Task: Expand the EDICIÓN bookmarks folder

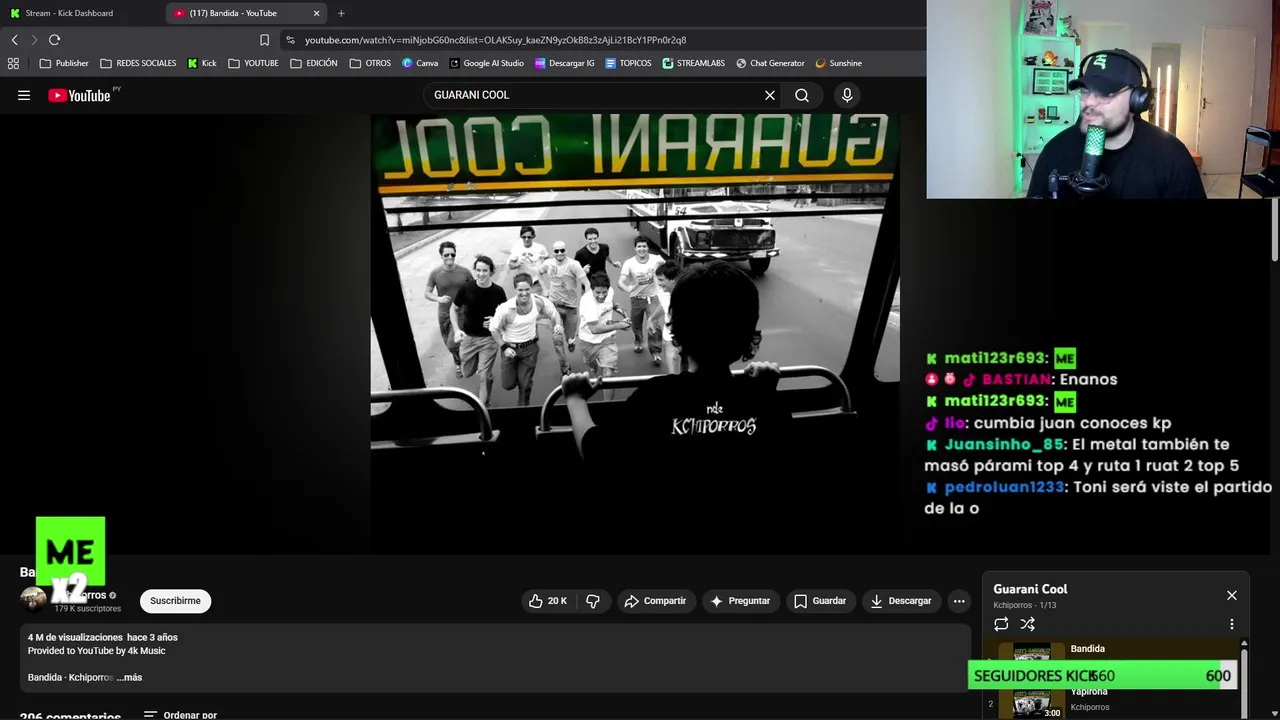Action: point(313,63)
